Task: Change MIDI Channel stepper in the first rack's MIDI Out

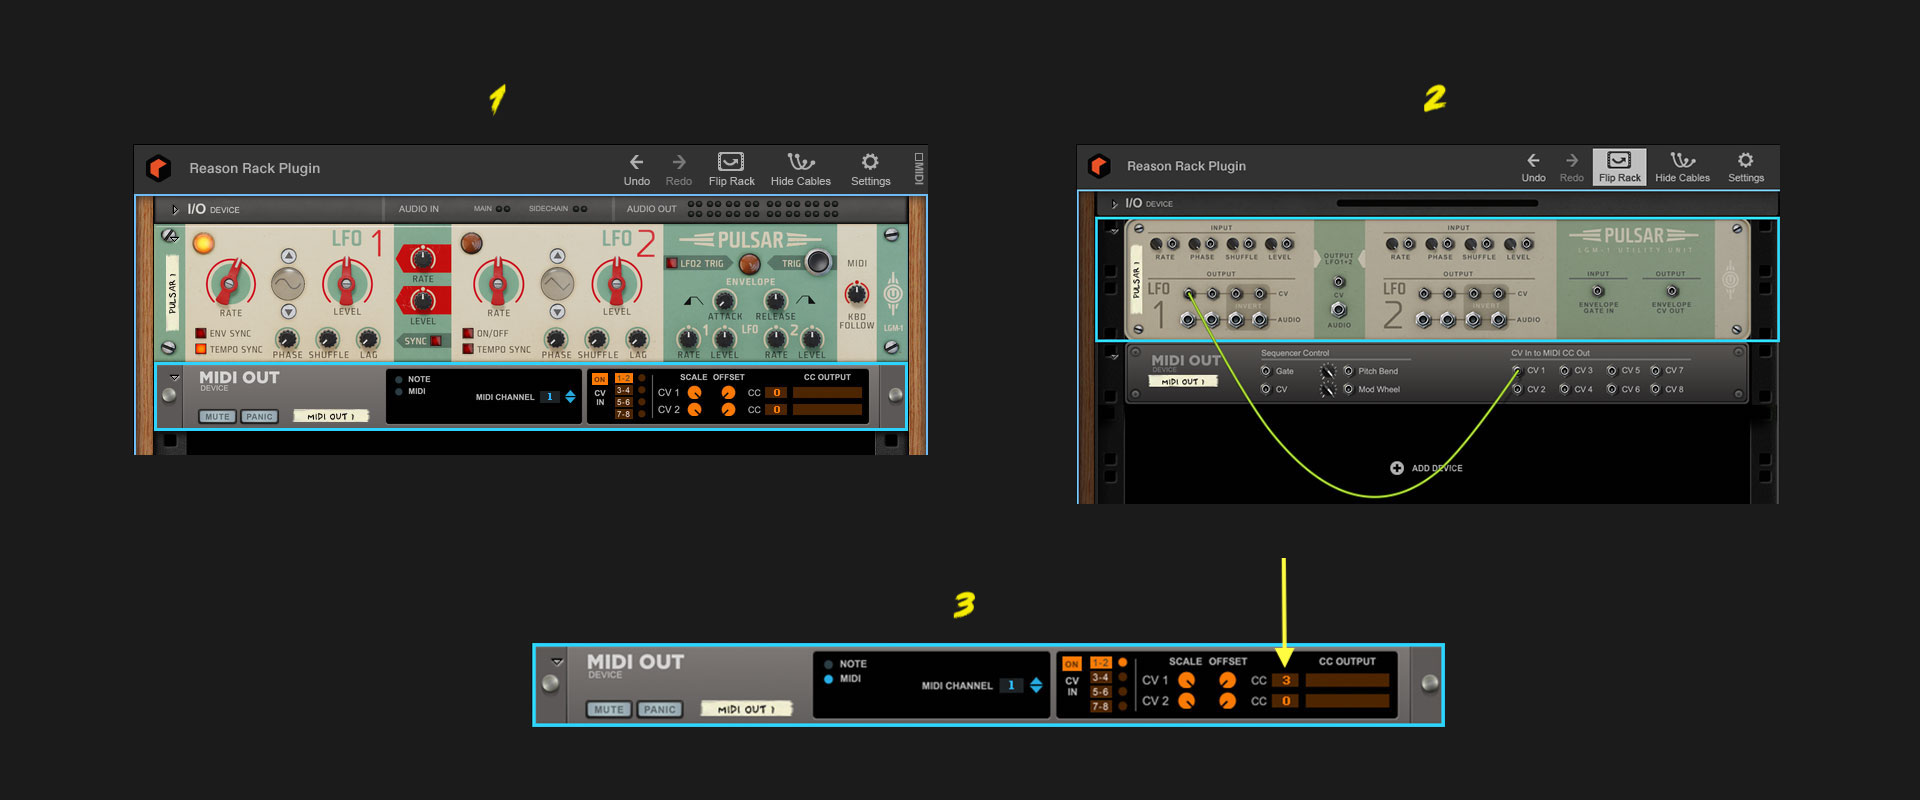Action: 570,397
